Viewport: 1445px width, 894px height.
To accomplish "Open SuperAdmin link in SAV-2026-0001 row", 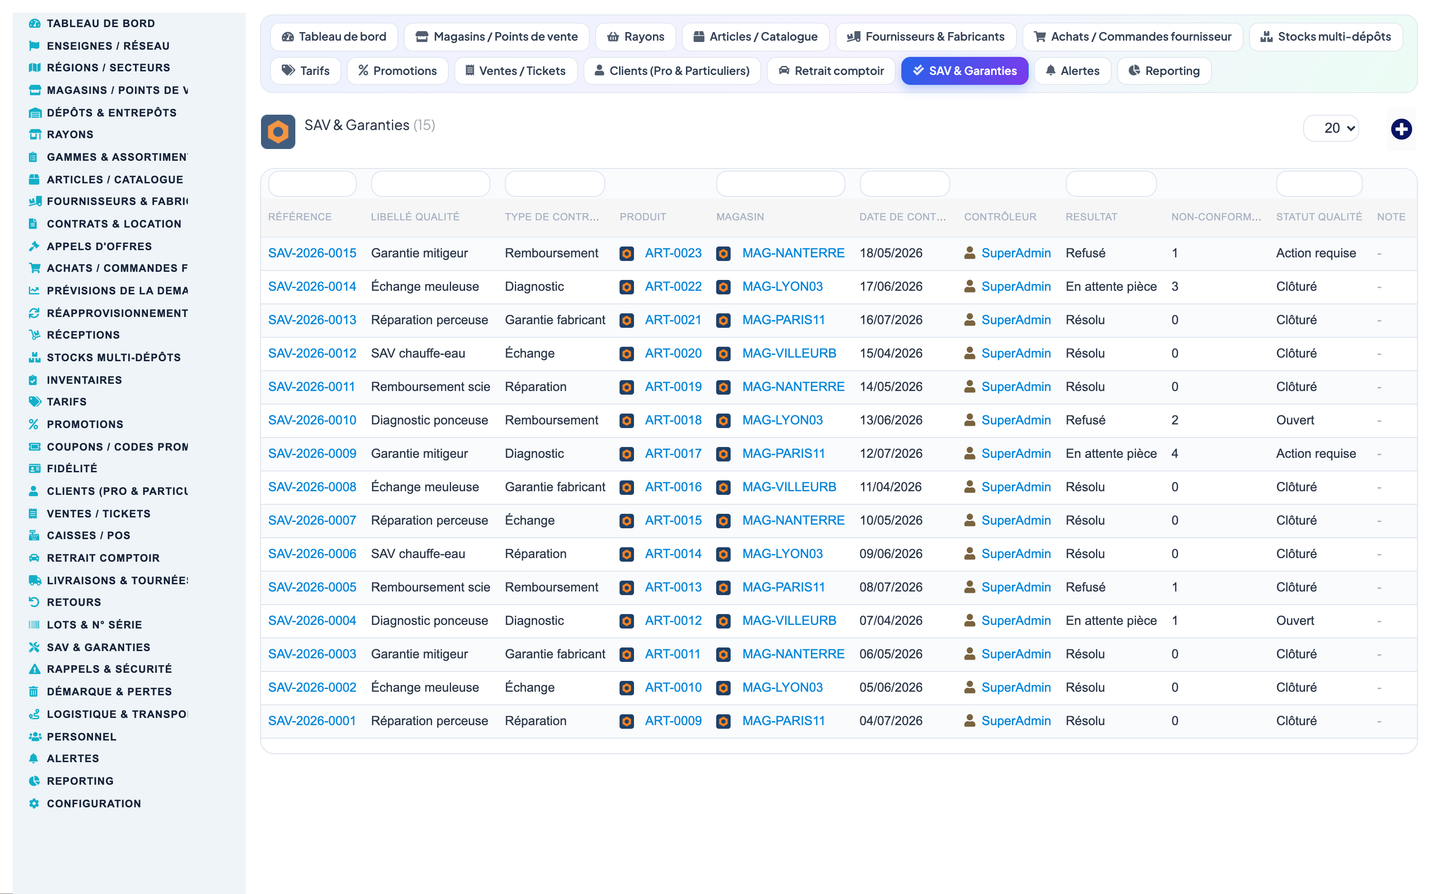I will click(x=1016, y=721).
